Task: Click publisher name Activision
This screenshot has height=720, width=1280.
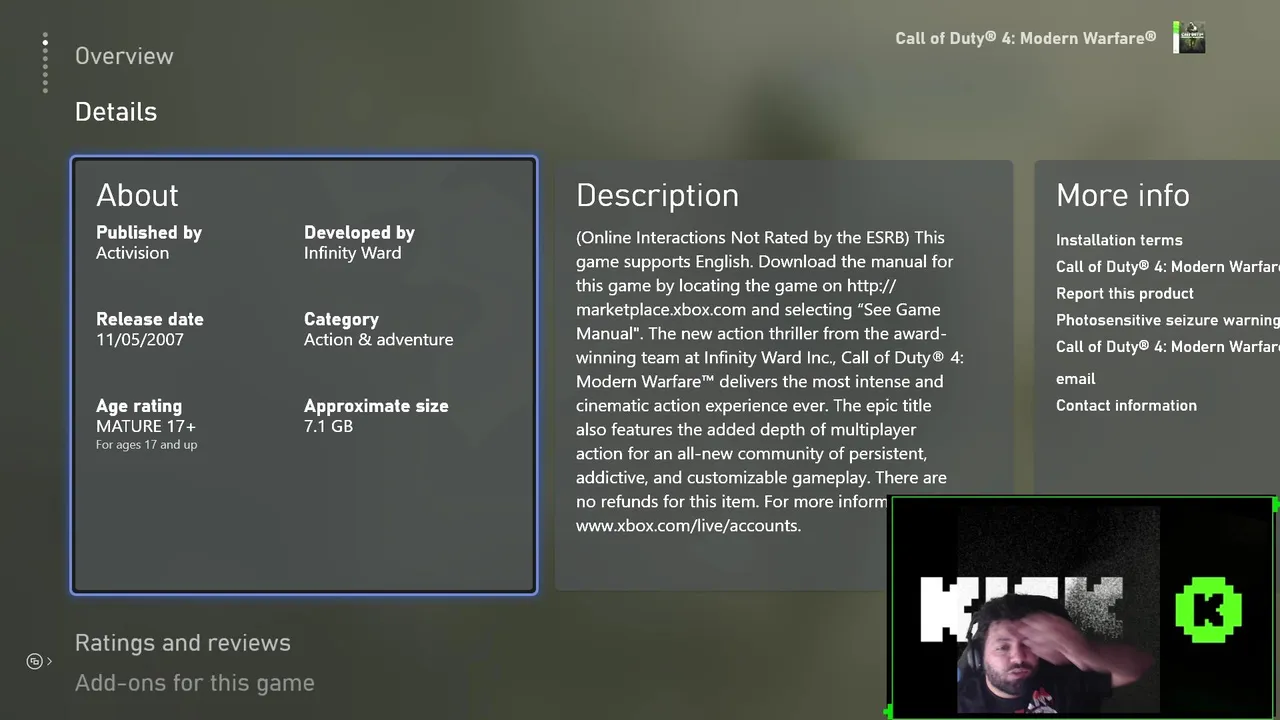Action: click(132, 253)
